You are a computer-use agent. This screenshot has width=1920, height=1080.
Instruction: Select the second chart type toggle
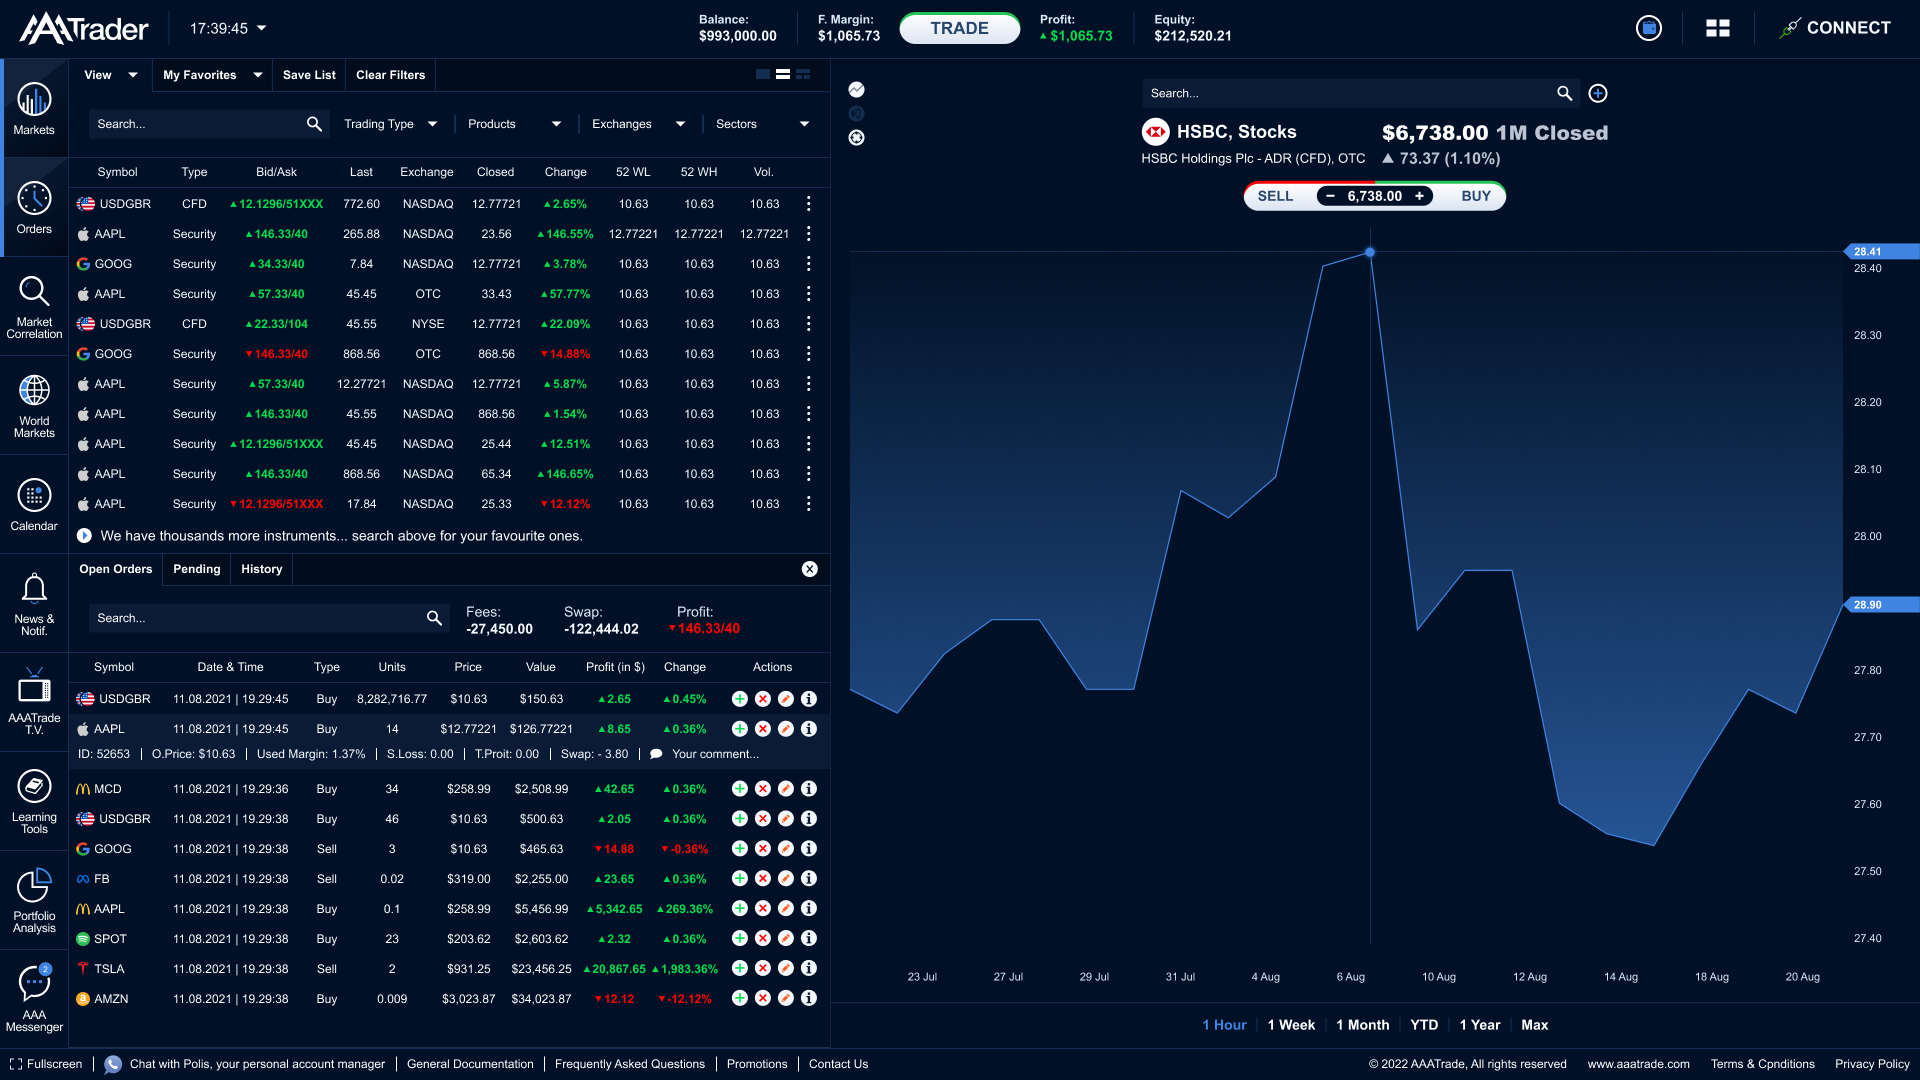[857, 113]
